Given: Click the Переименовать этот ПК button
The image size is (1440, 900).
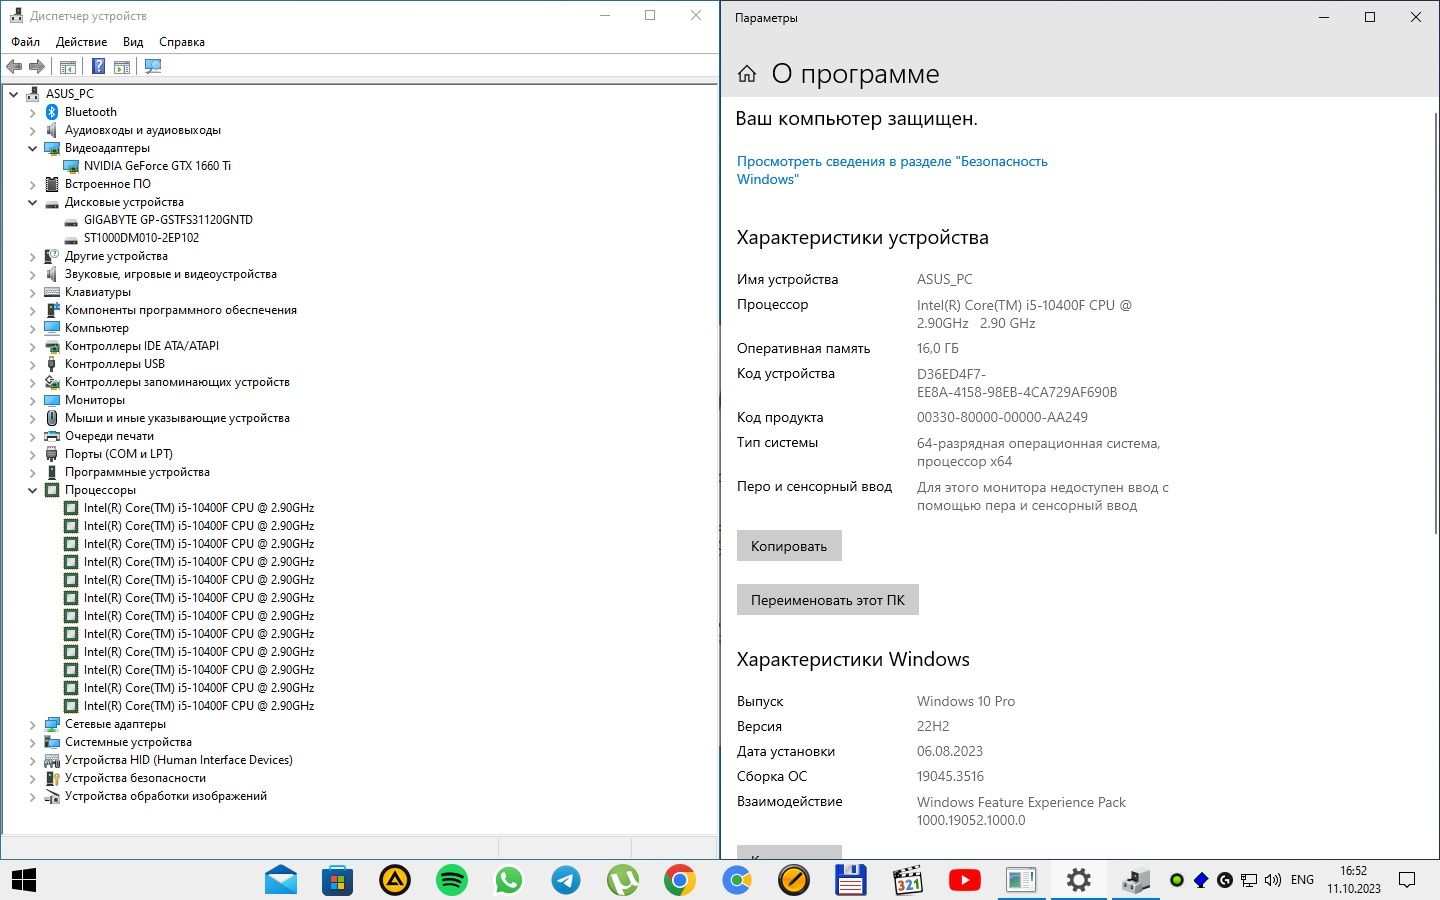Looking at the screenshot, I should tap(828, 600).
